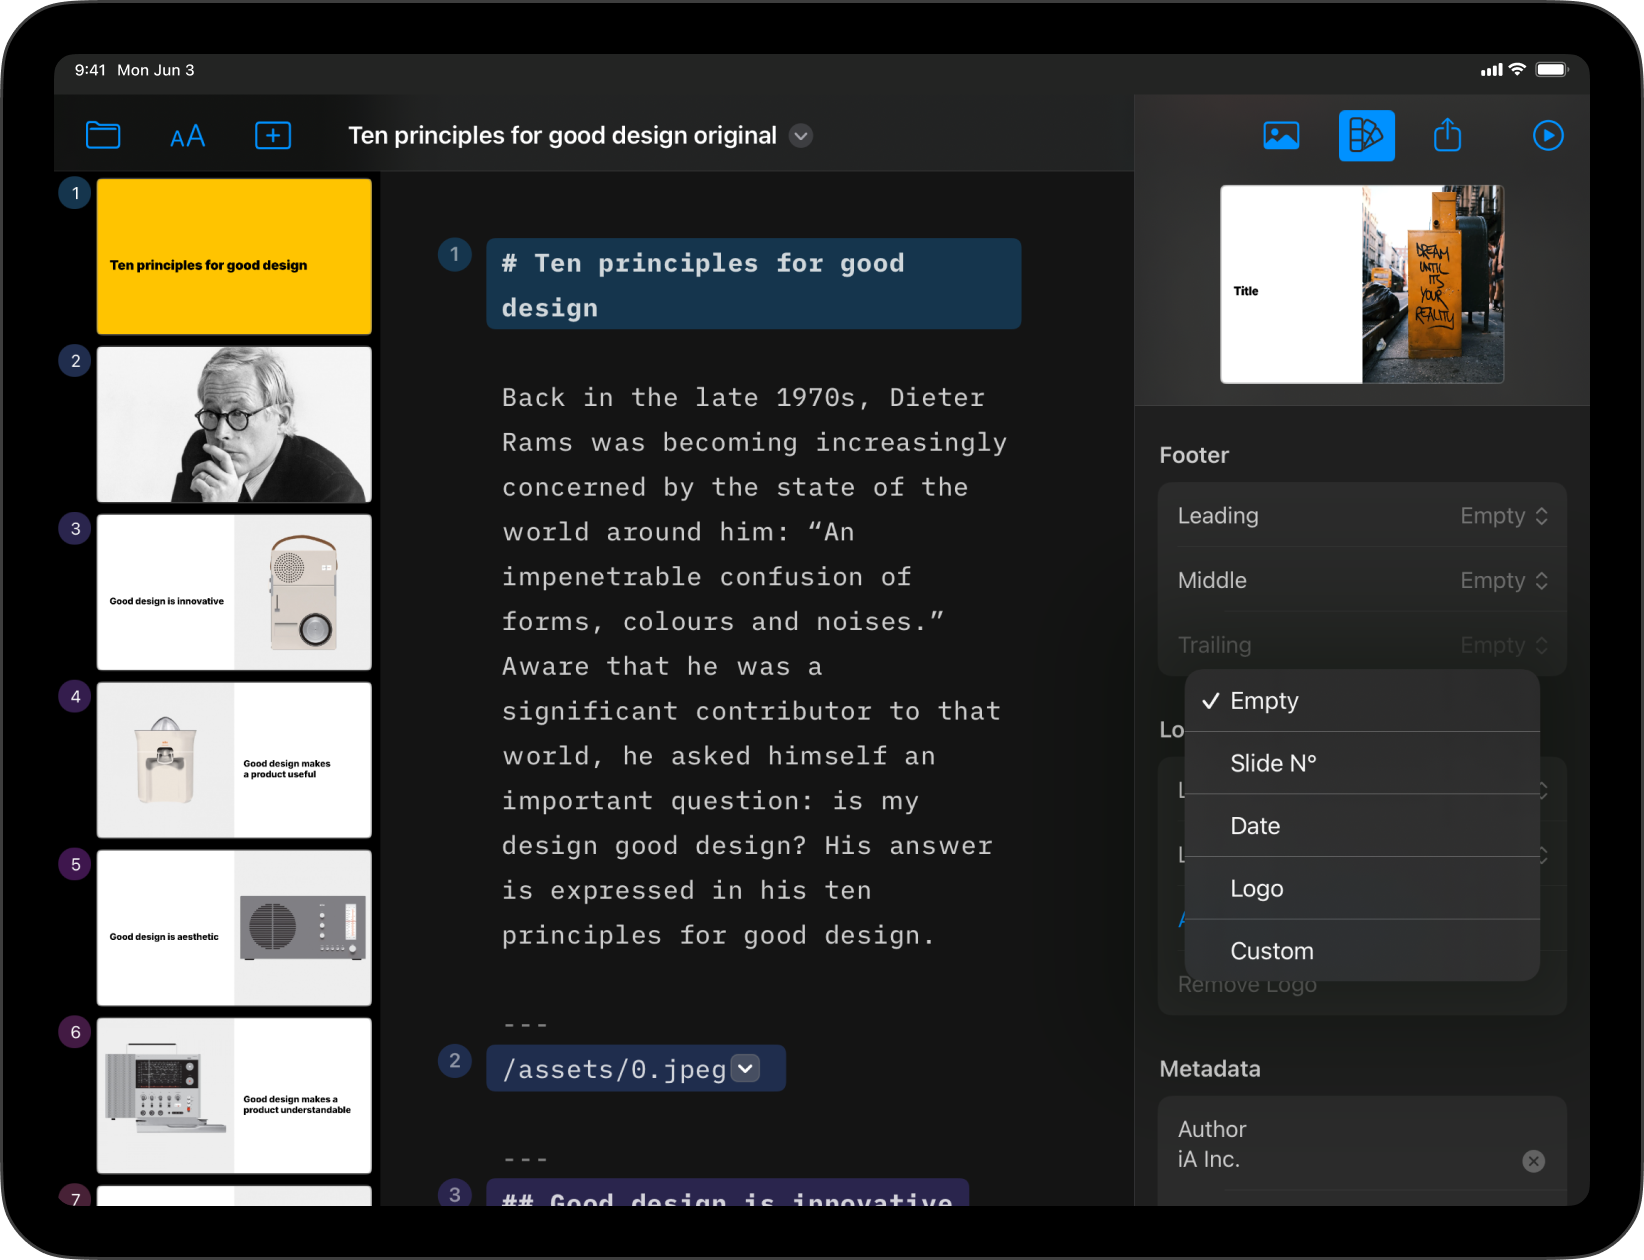Tap the battery indicator in status bar
Viewport: 1644px width, 1260px height.
click(x=1553, y=70)
